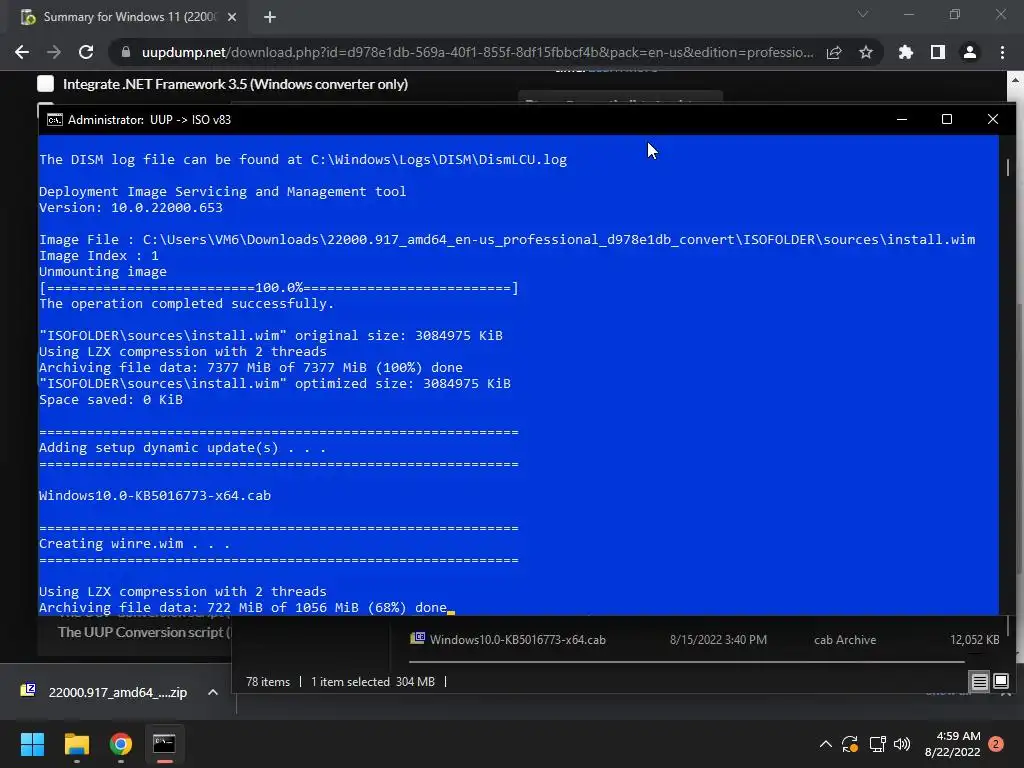Click the console line "Creating winre.wim . . ."
1024x768 pixels.
[x=134, y=543]
